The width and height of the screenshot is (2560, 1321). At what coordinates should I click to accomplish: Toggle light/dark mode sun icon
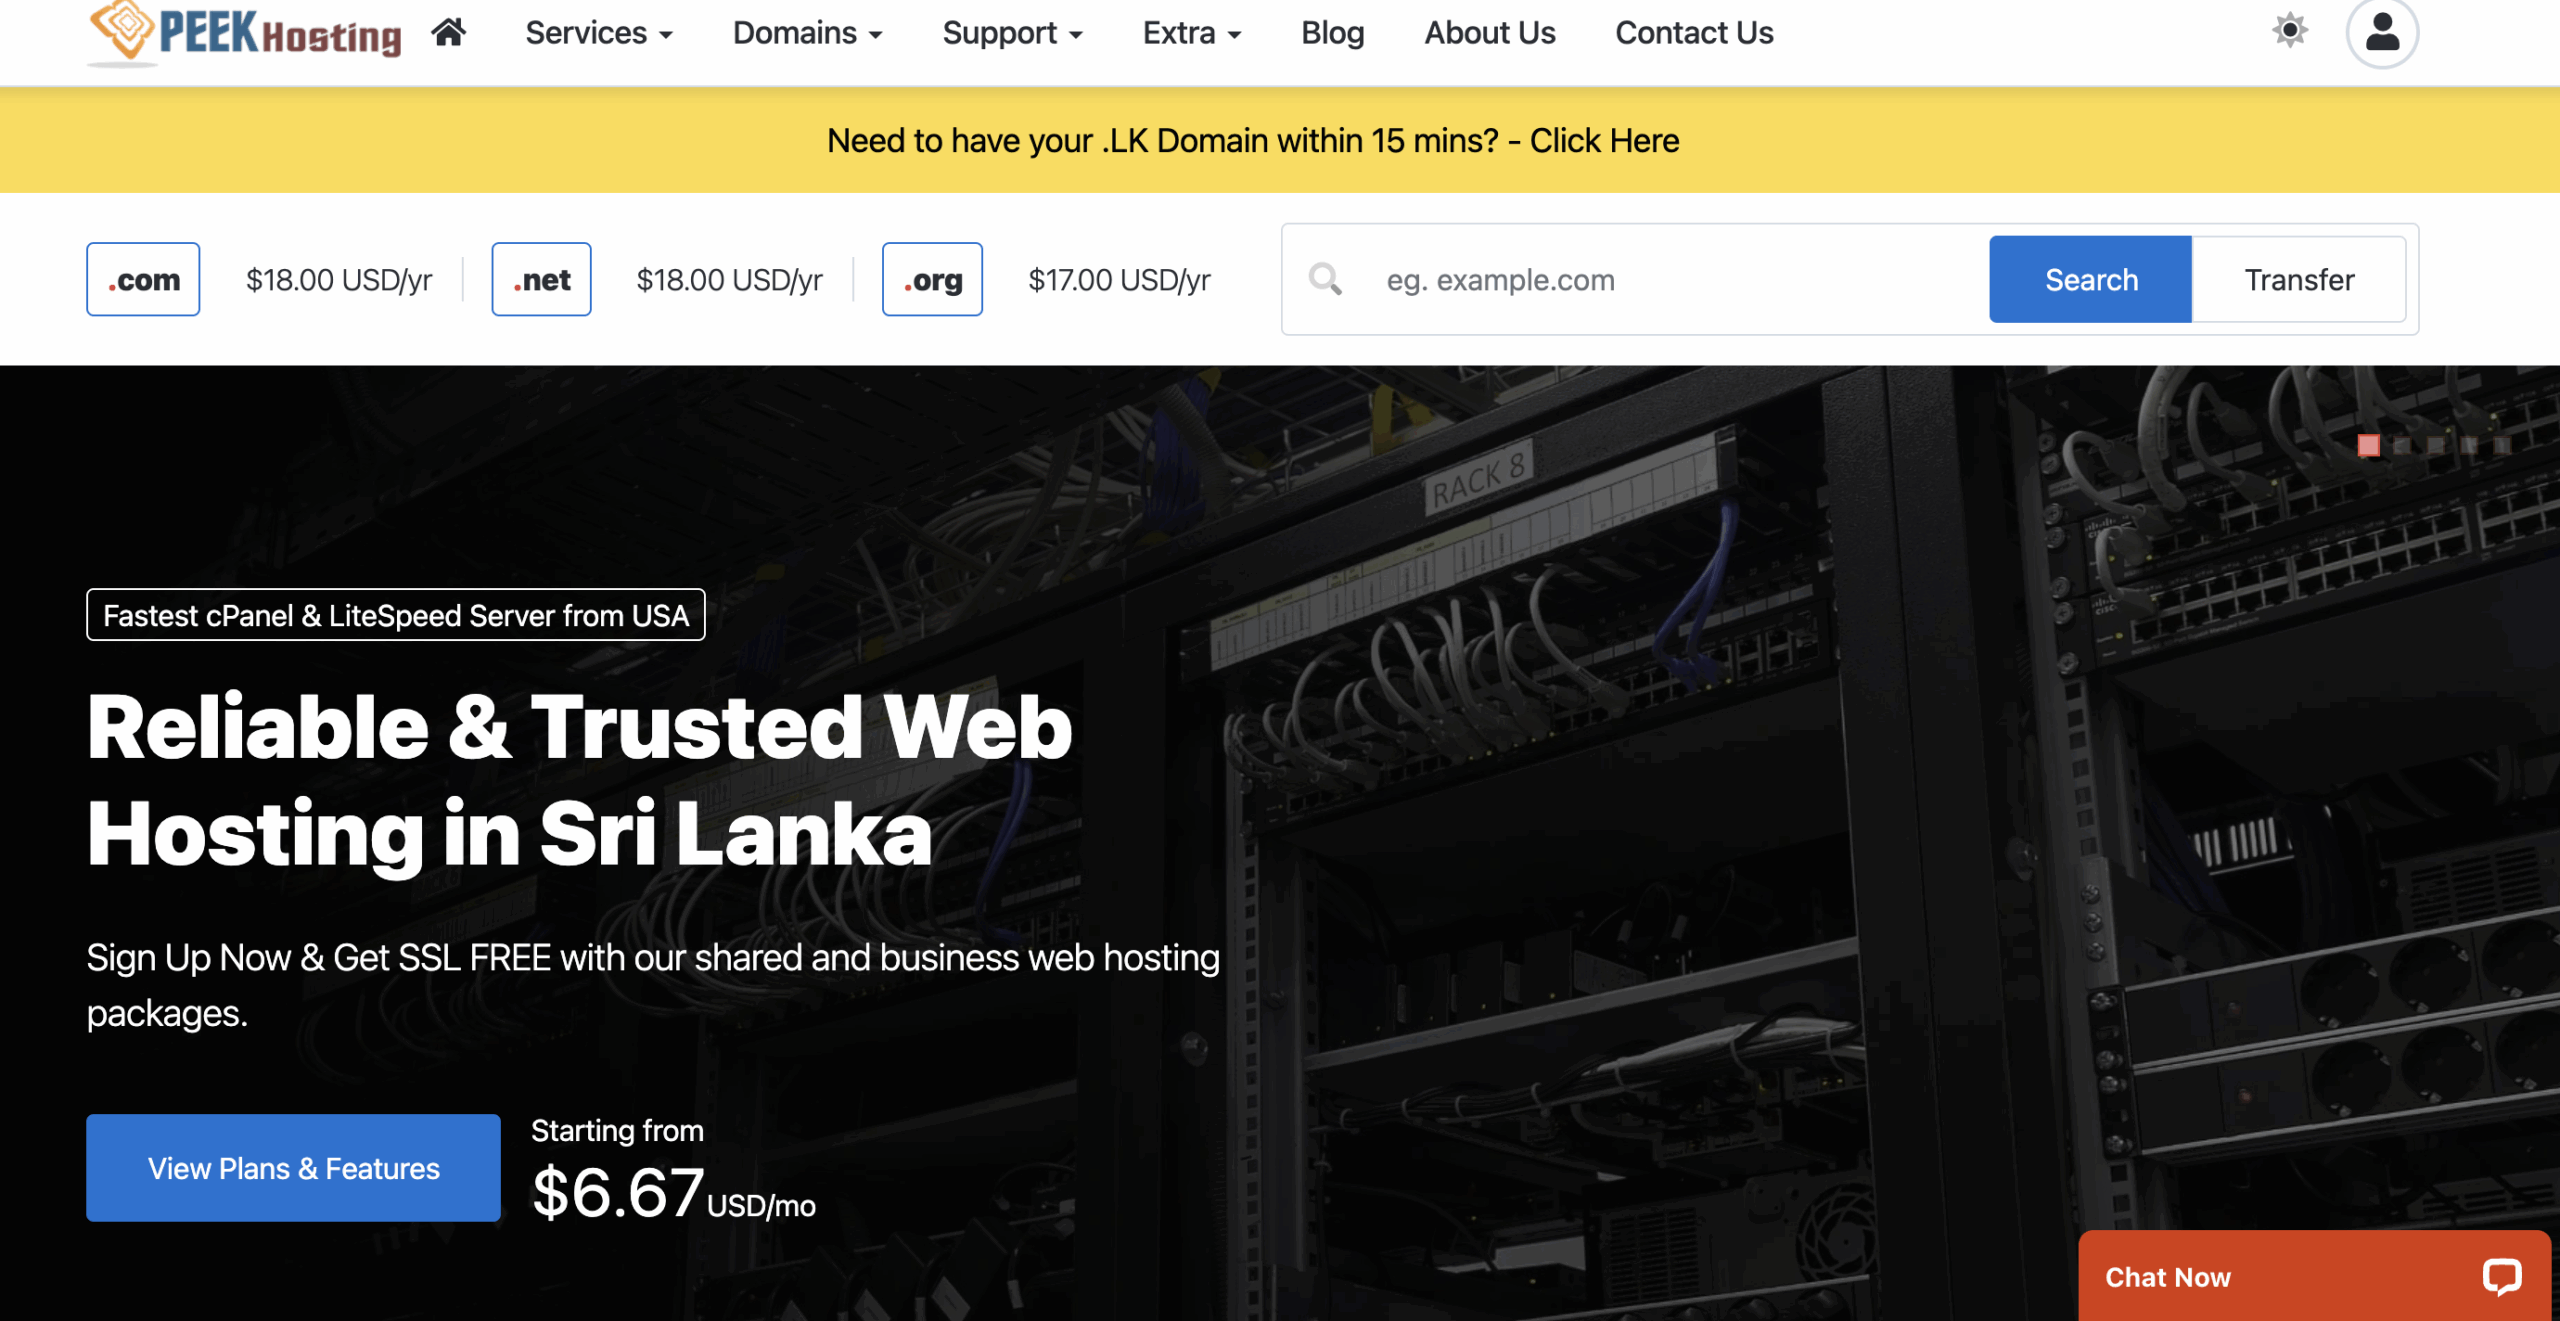[2289, 30]
